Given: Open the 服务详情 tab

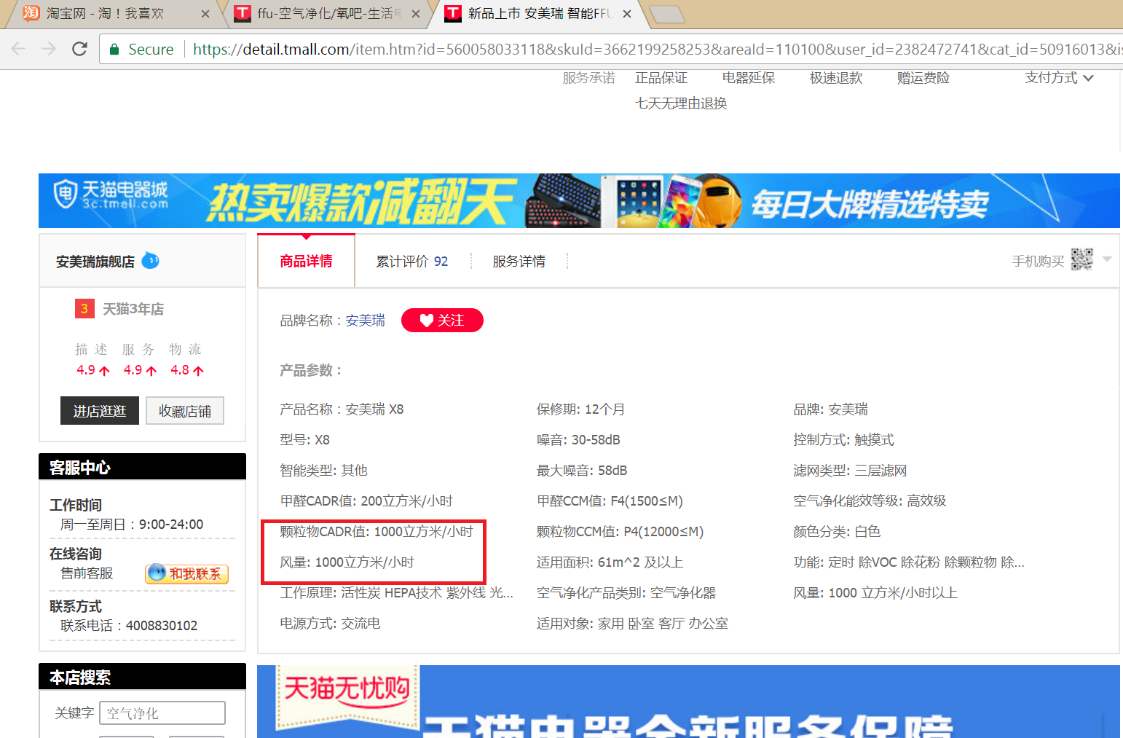Looking at the screenshot, I should [519, 262].
